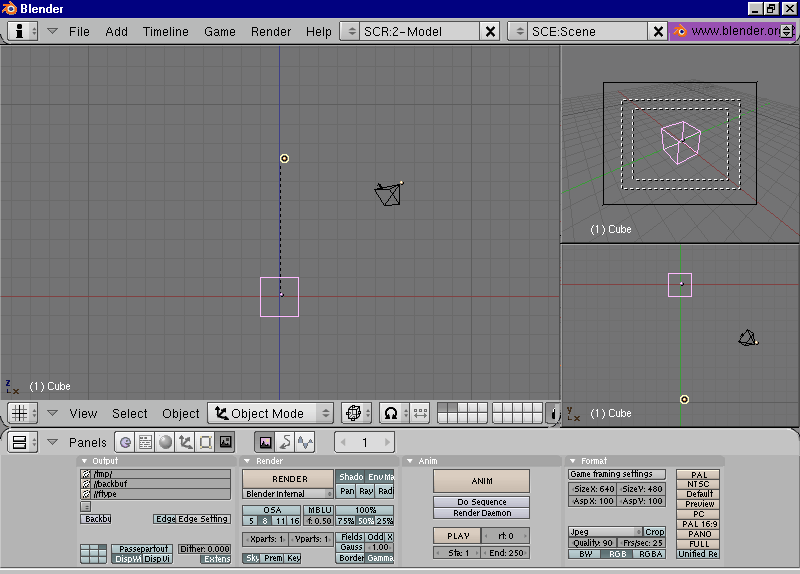Switch to Editing context square icon
Viewport: 800px width, 574px height.
[205, 442]
